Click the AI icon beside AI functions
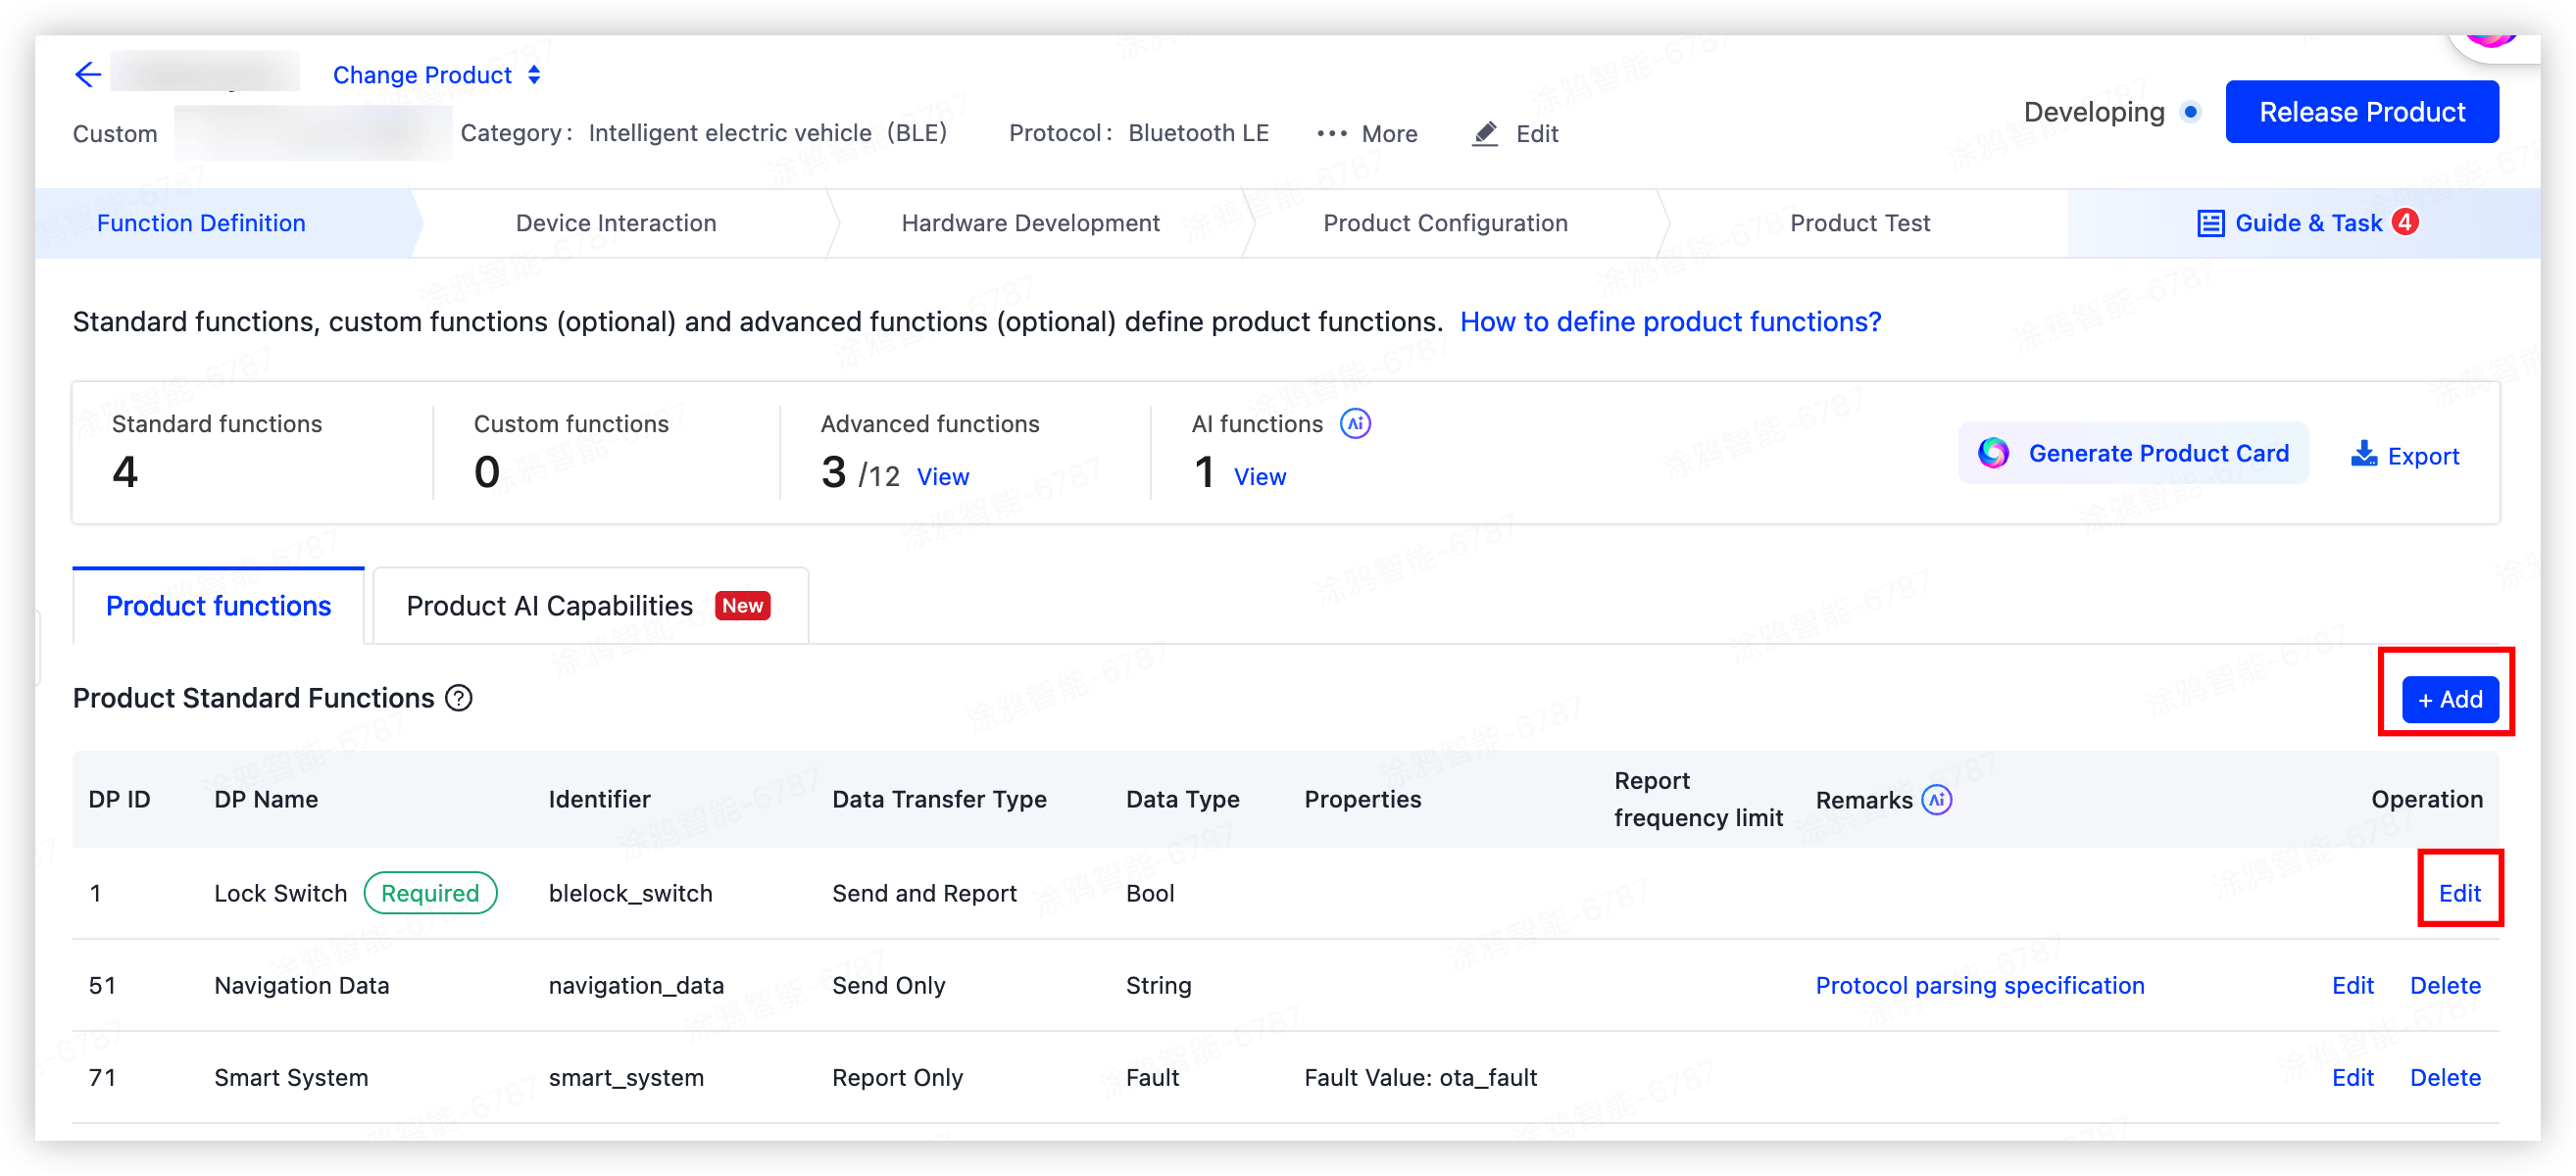2576x1176 pixels. point(1355,424)
